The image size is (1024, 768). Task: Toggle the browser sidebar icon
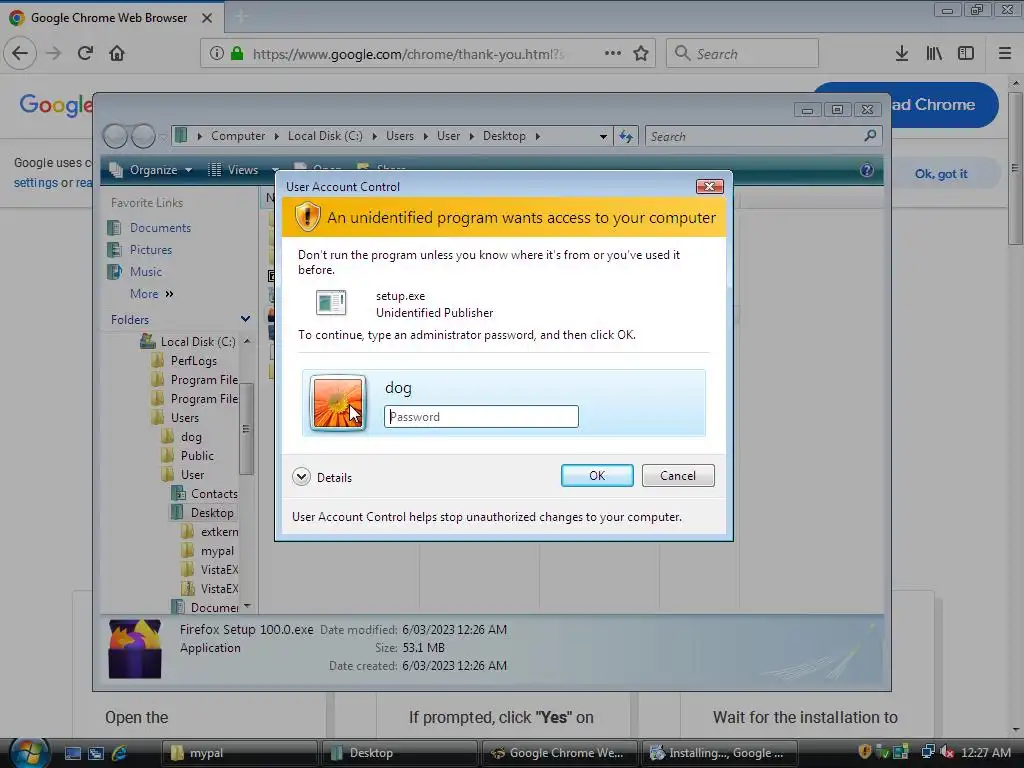pyautogui.click(x=966, y=53)
